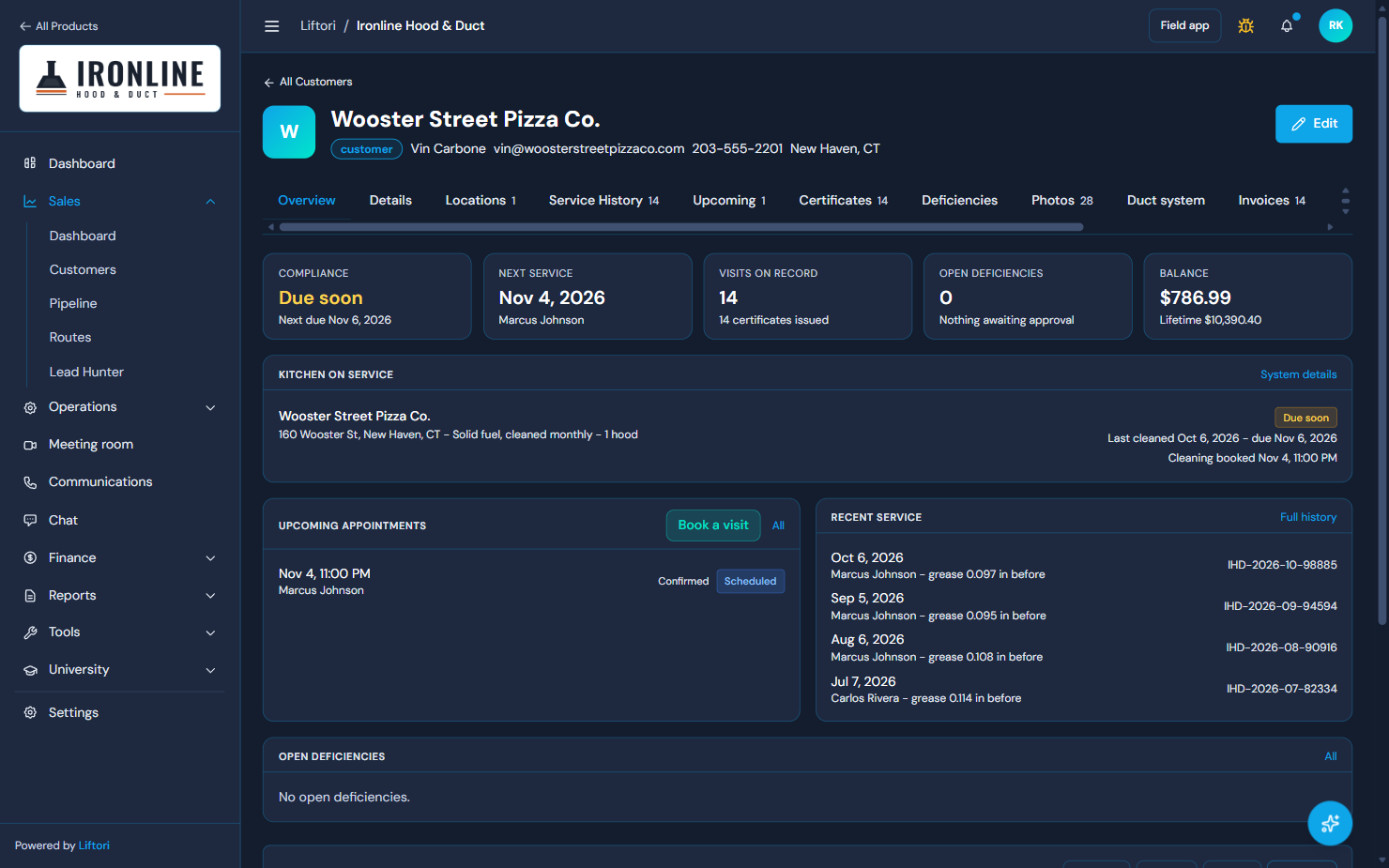
Task: Expand the Finance sidebar section
Action: coord(120,558)
